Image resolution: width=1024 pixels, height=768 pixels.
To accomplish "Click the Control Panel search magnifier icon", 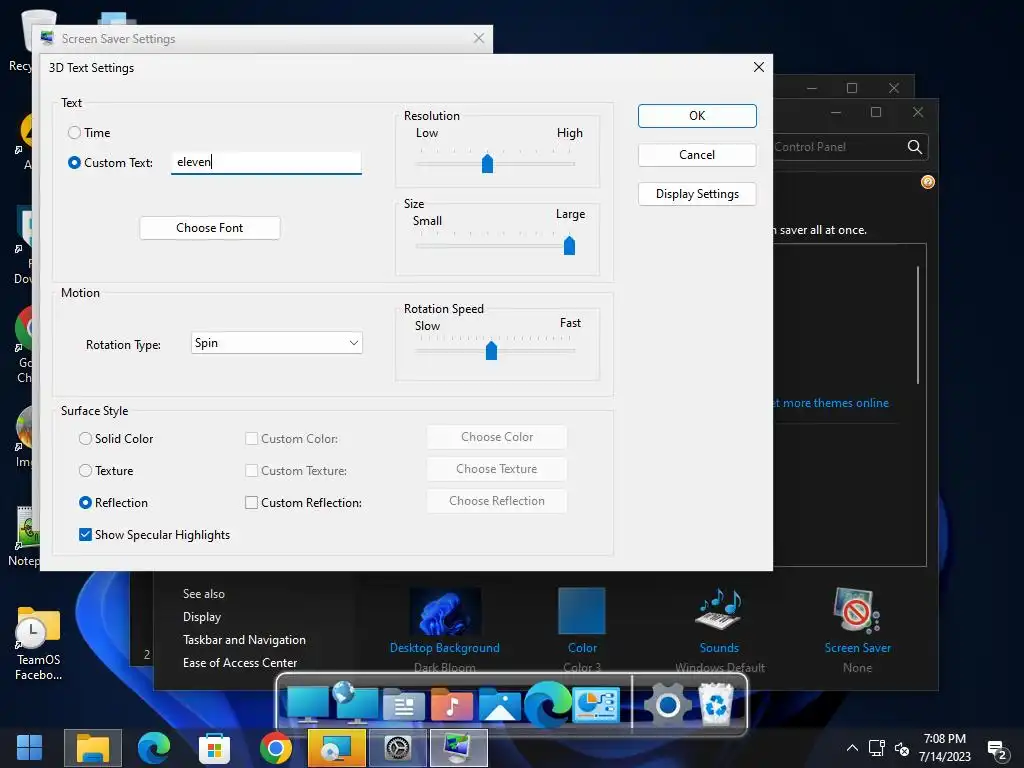I will (914, 147).
